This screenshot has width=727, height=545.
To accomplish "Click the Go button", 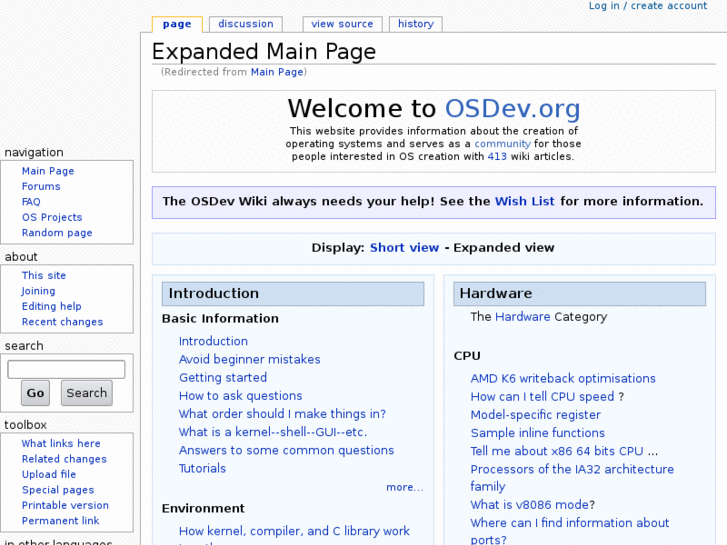I will pyautogui.click(x=35, y=393).
